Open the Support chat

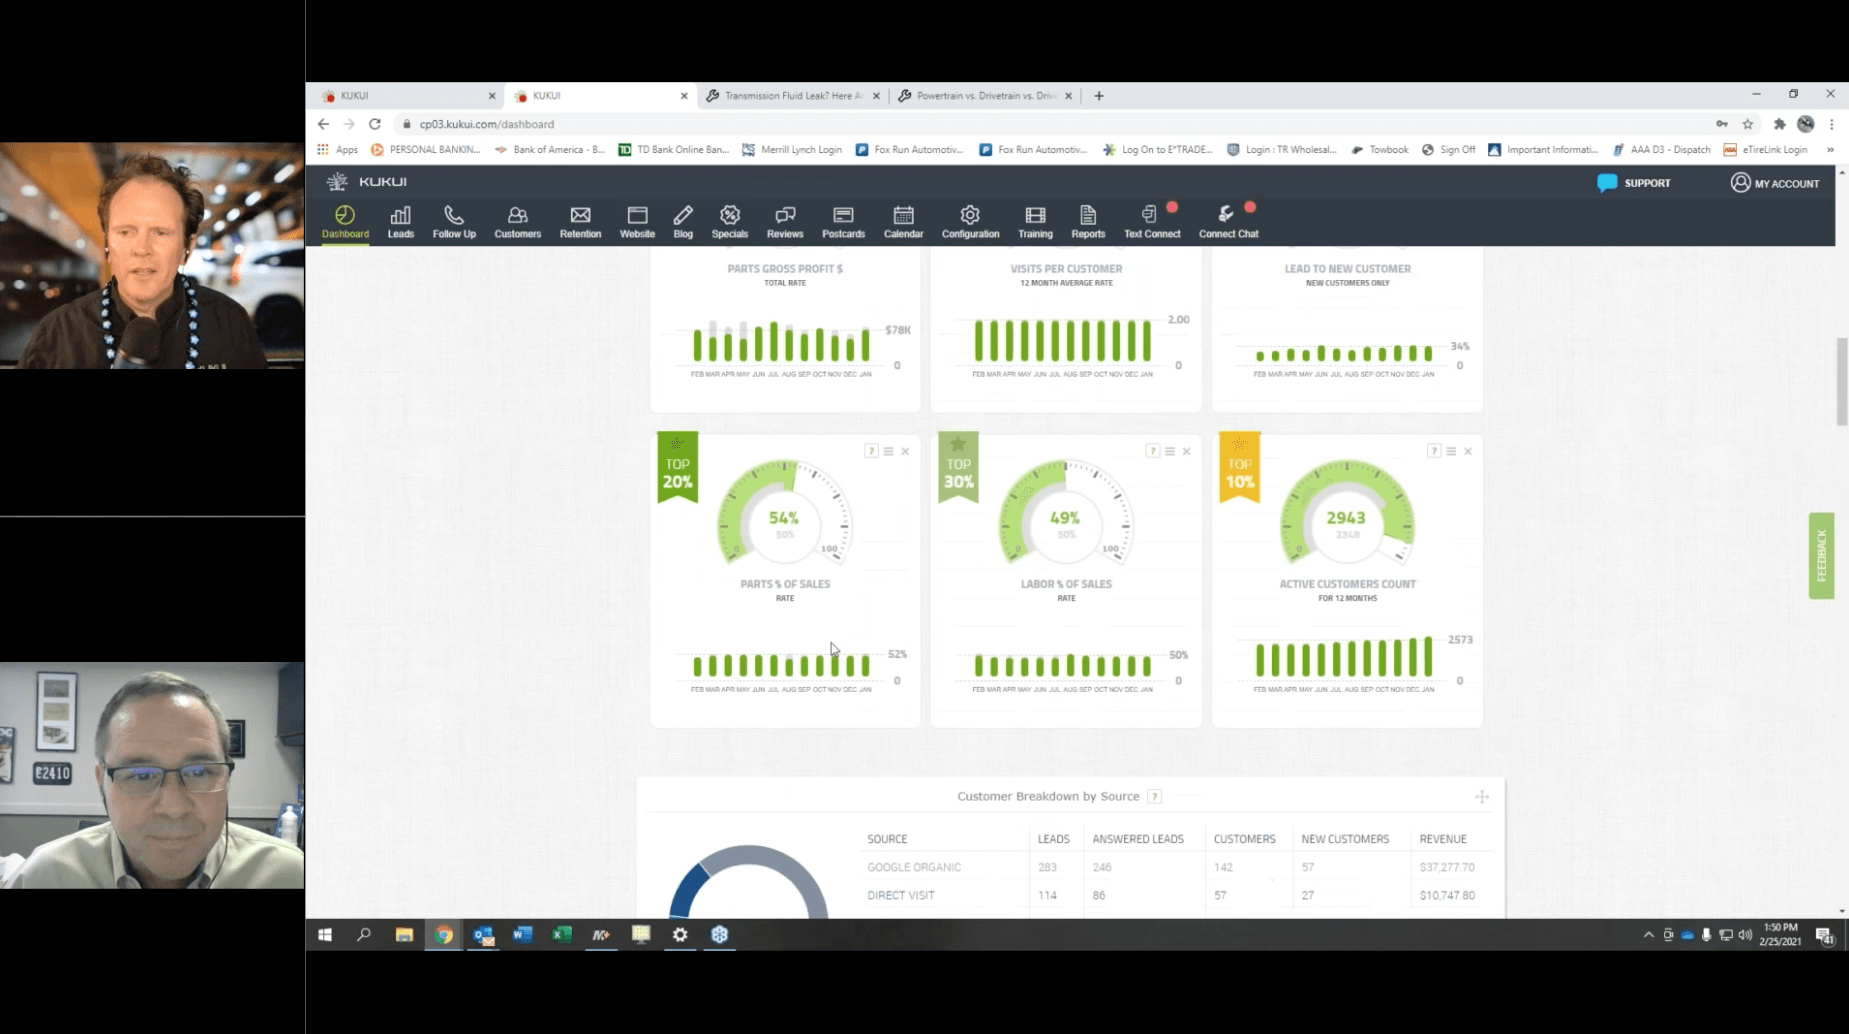pos(1634,183)
